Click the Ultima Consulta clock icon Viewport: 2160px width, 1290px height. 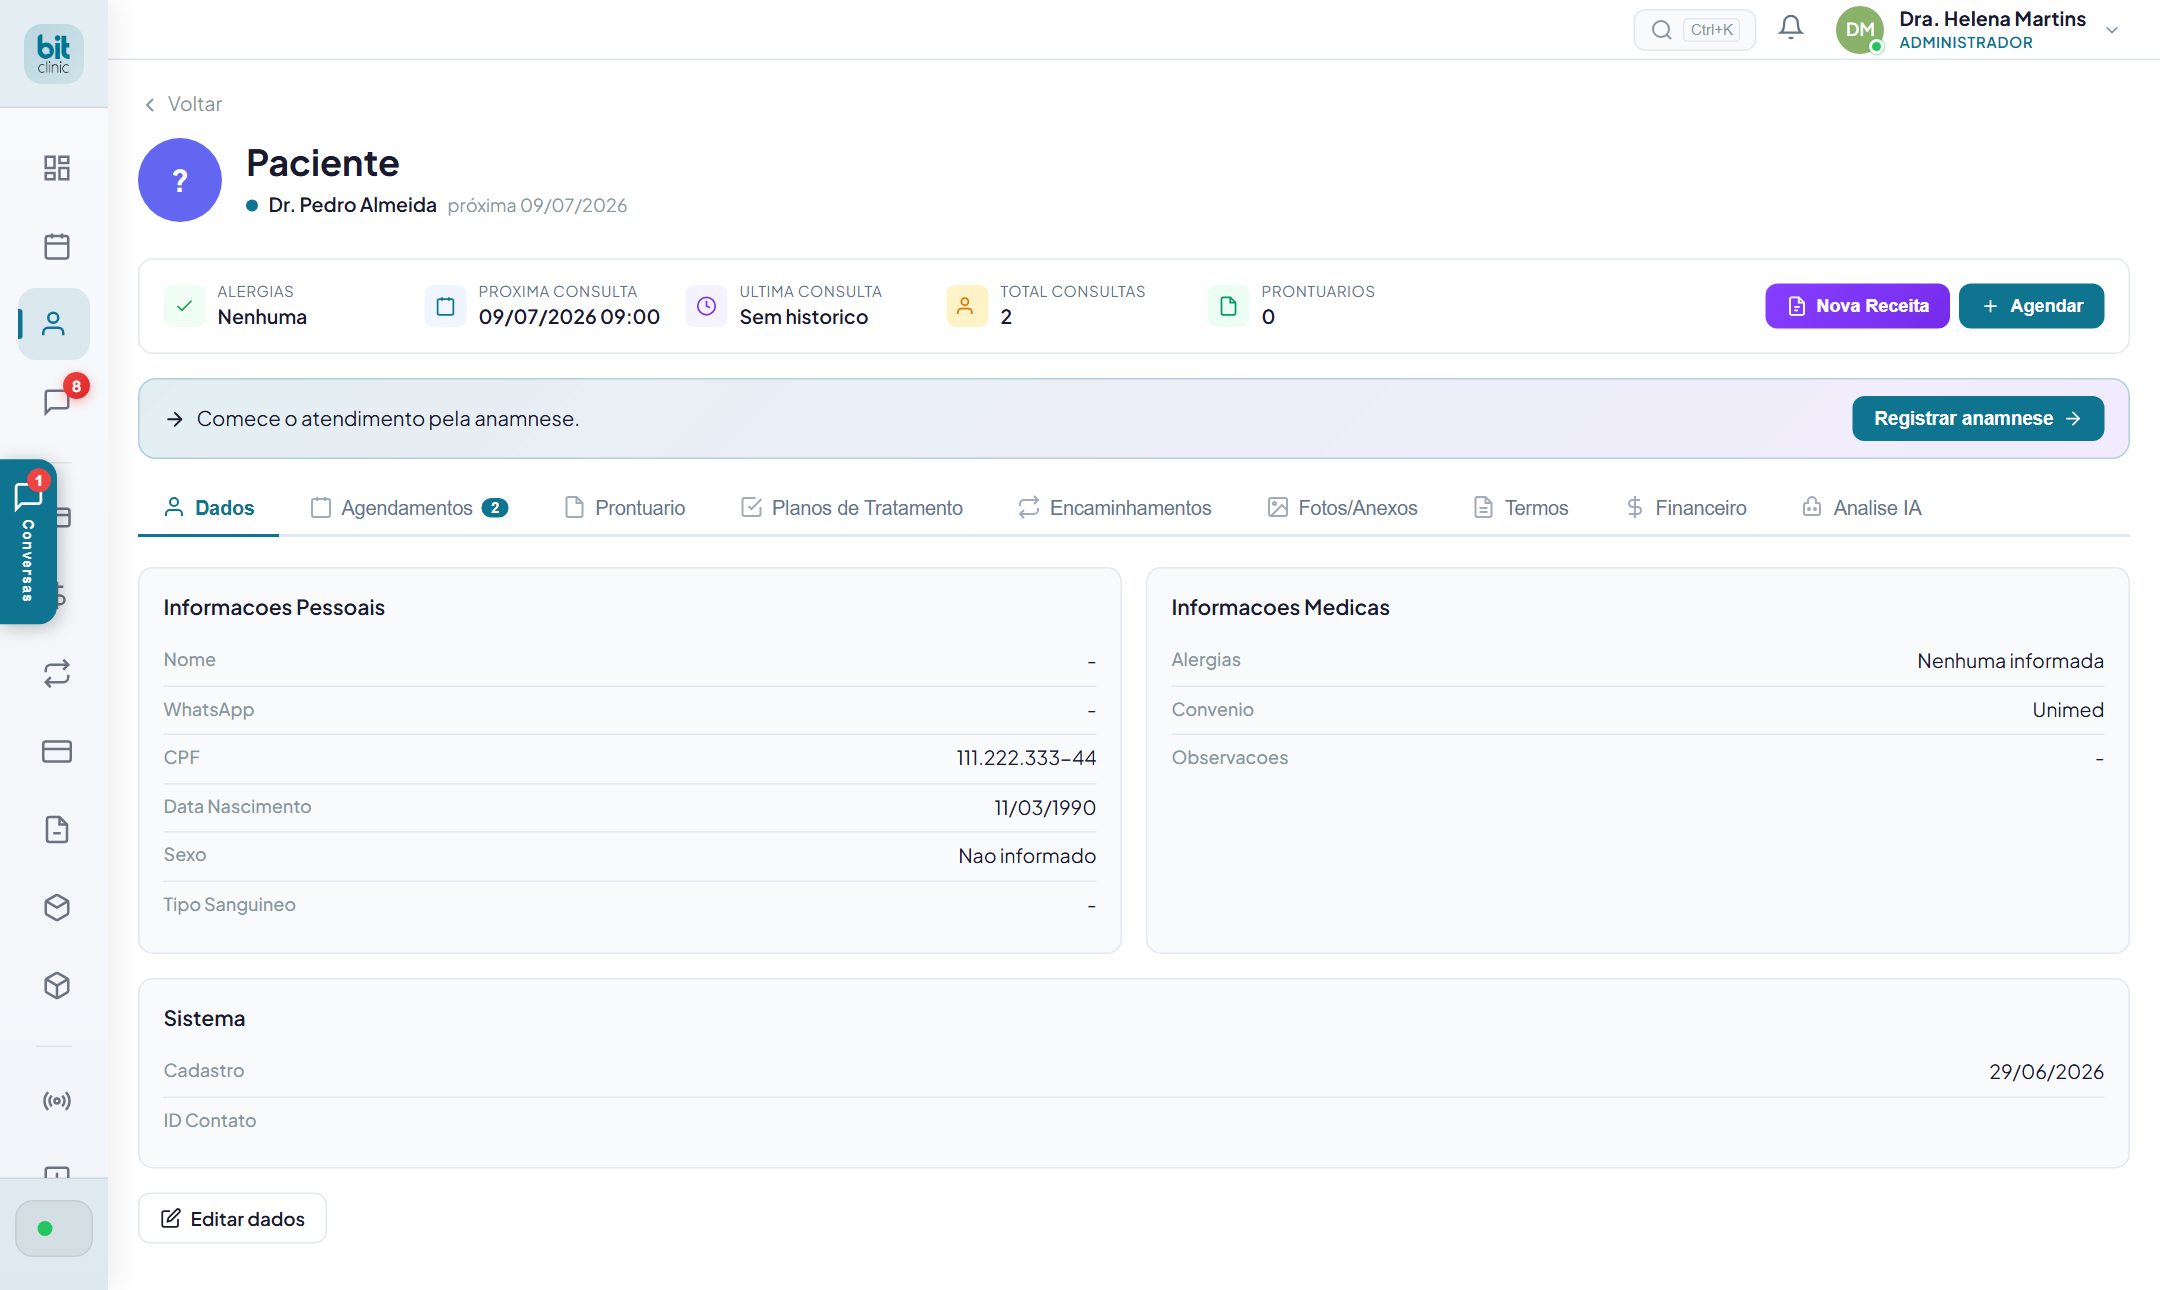point(706,306)
